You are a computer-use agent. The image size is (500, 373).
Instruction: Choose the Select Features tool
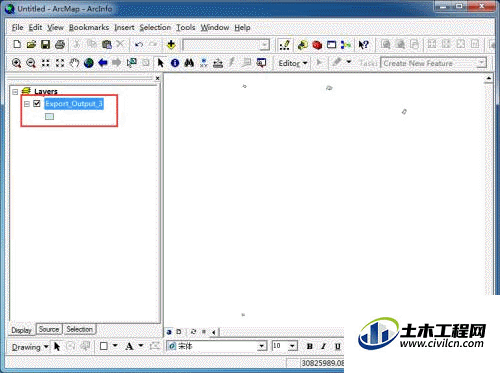click(x=131, y=63)
